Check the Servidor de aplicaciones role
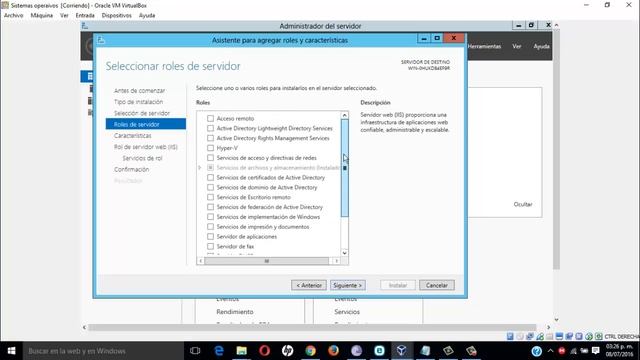This screenshot has width=640, height=360. pos(210,236)
